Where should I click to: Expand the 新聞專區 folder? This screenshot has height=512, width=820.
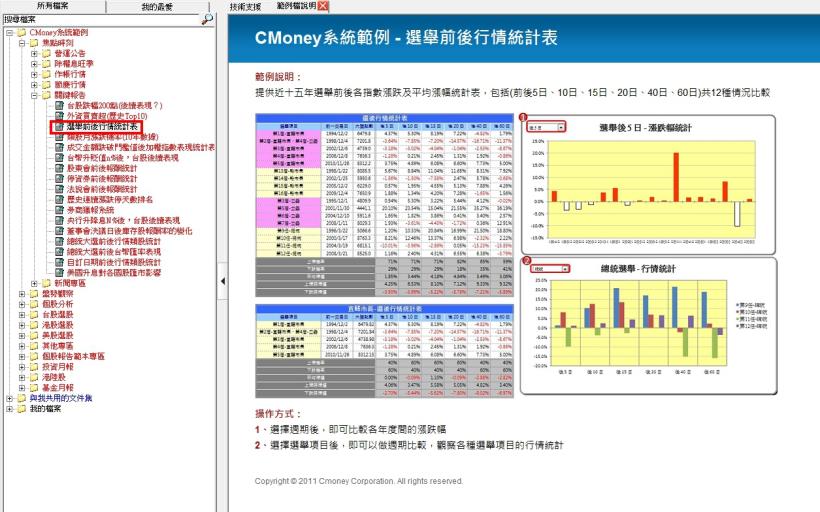tap(35, 283)
